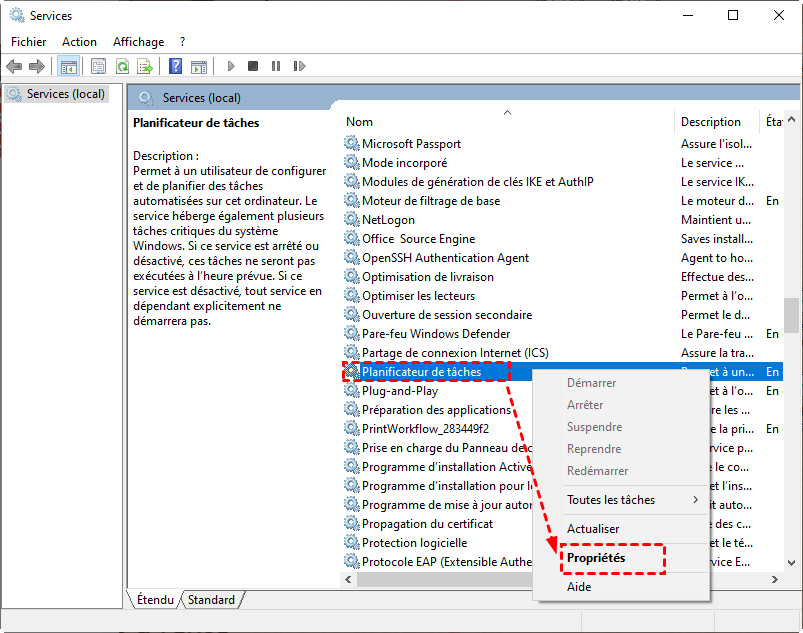The image size is (803, 633).
Task: Open the blue Help toolbar icon
Action: pyautogui.click(x=176, y=66)
